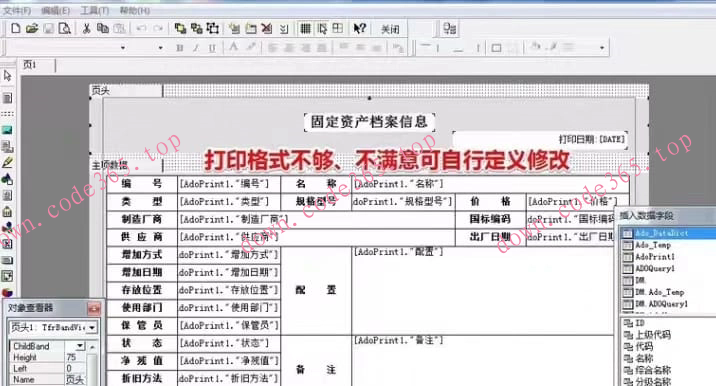Click the Send to Back icon
The height and width of the screenshot is (386, 716).
point(197,28)
